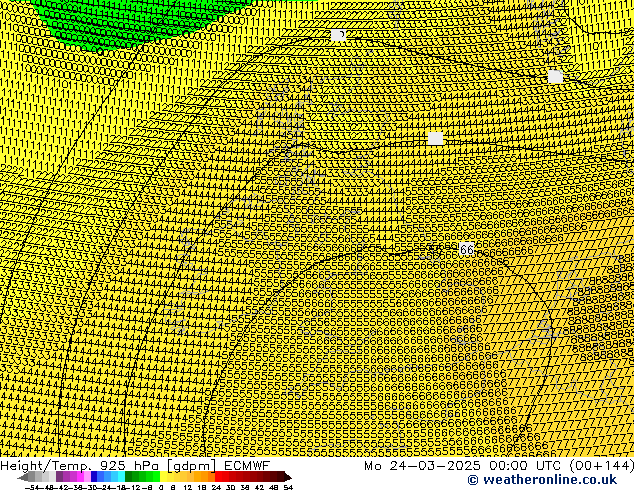Click the 'Mo 24-03-2025 00:00 UTC (00+144)' timestamp
This screenshot has height=490, width=634.
499,466
